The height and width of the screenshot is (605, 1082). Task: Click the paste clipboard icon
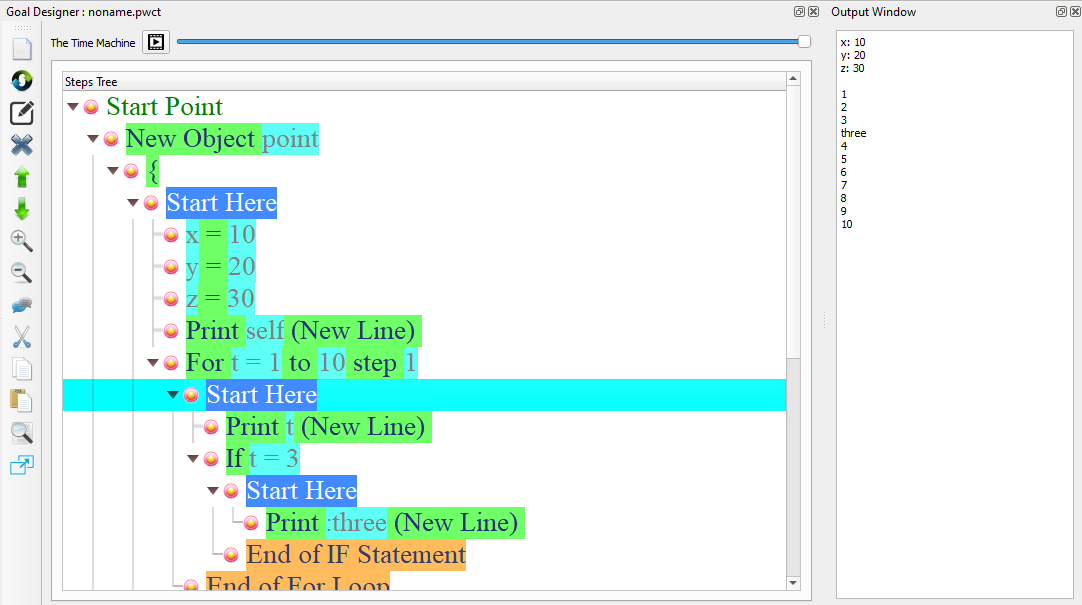click(x=21, y=401)
